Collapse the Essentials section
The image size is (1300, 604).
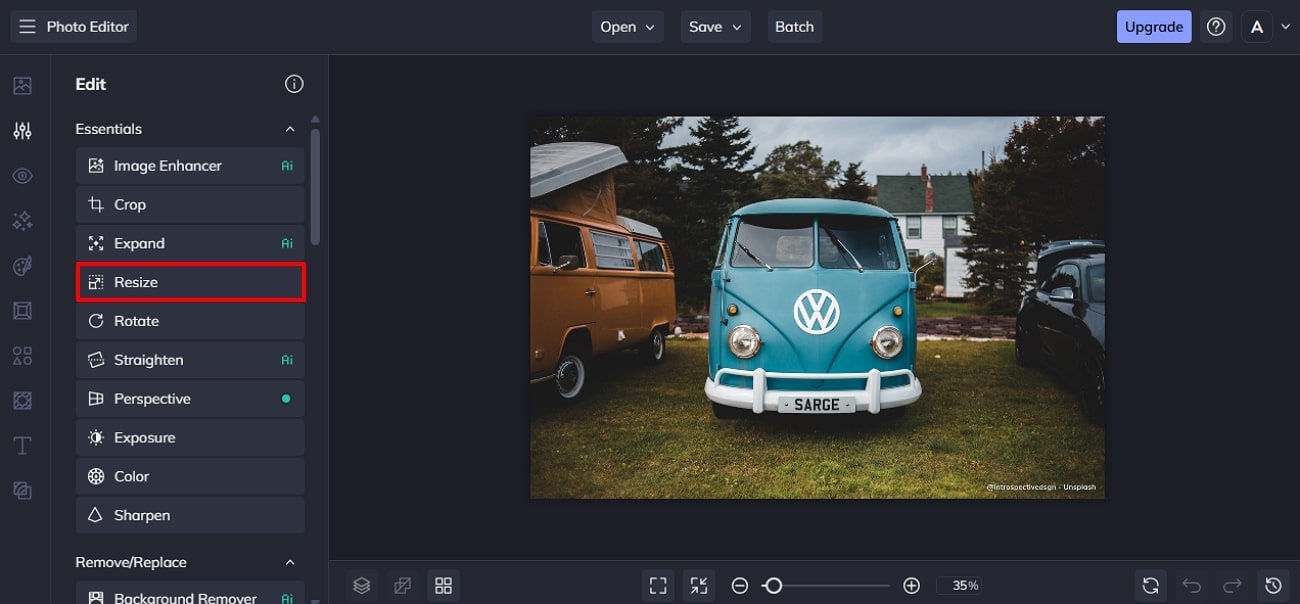click(290, 129)
